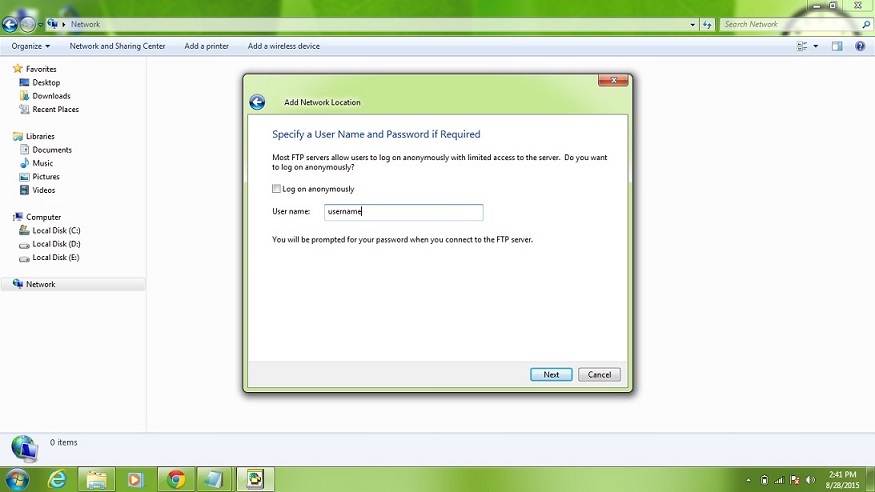
Task: Select Favorites in navigation pane
Action: [41, 69]
